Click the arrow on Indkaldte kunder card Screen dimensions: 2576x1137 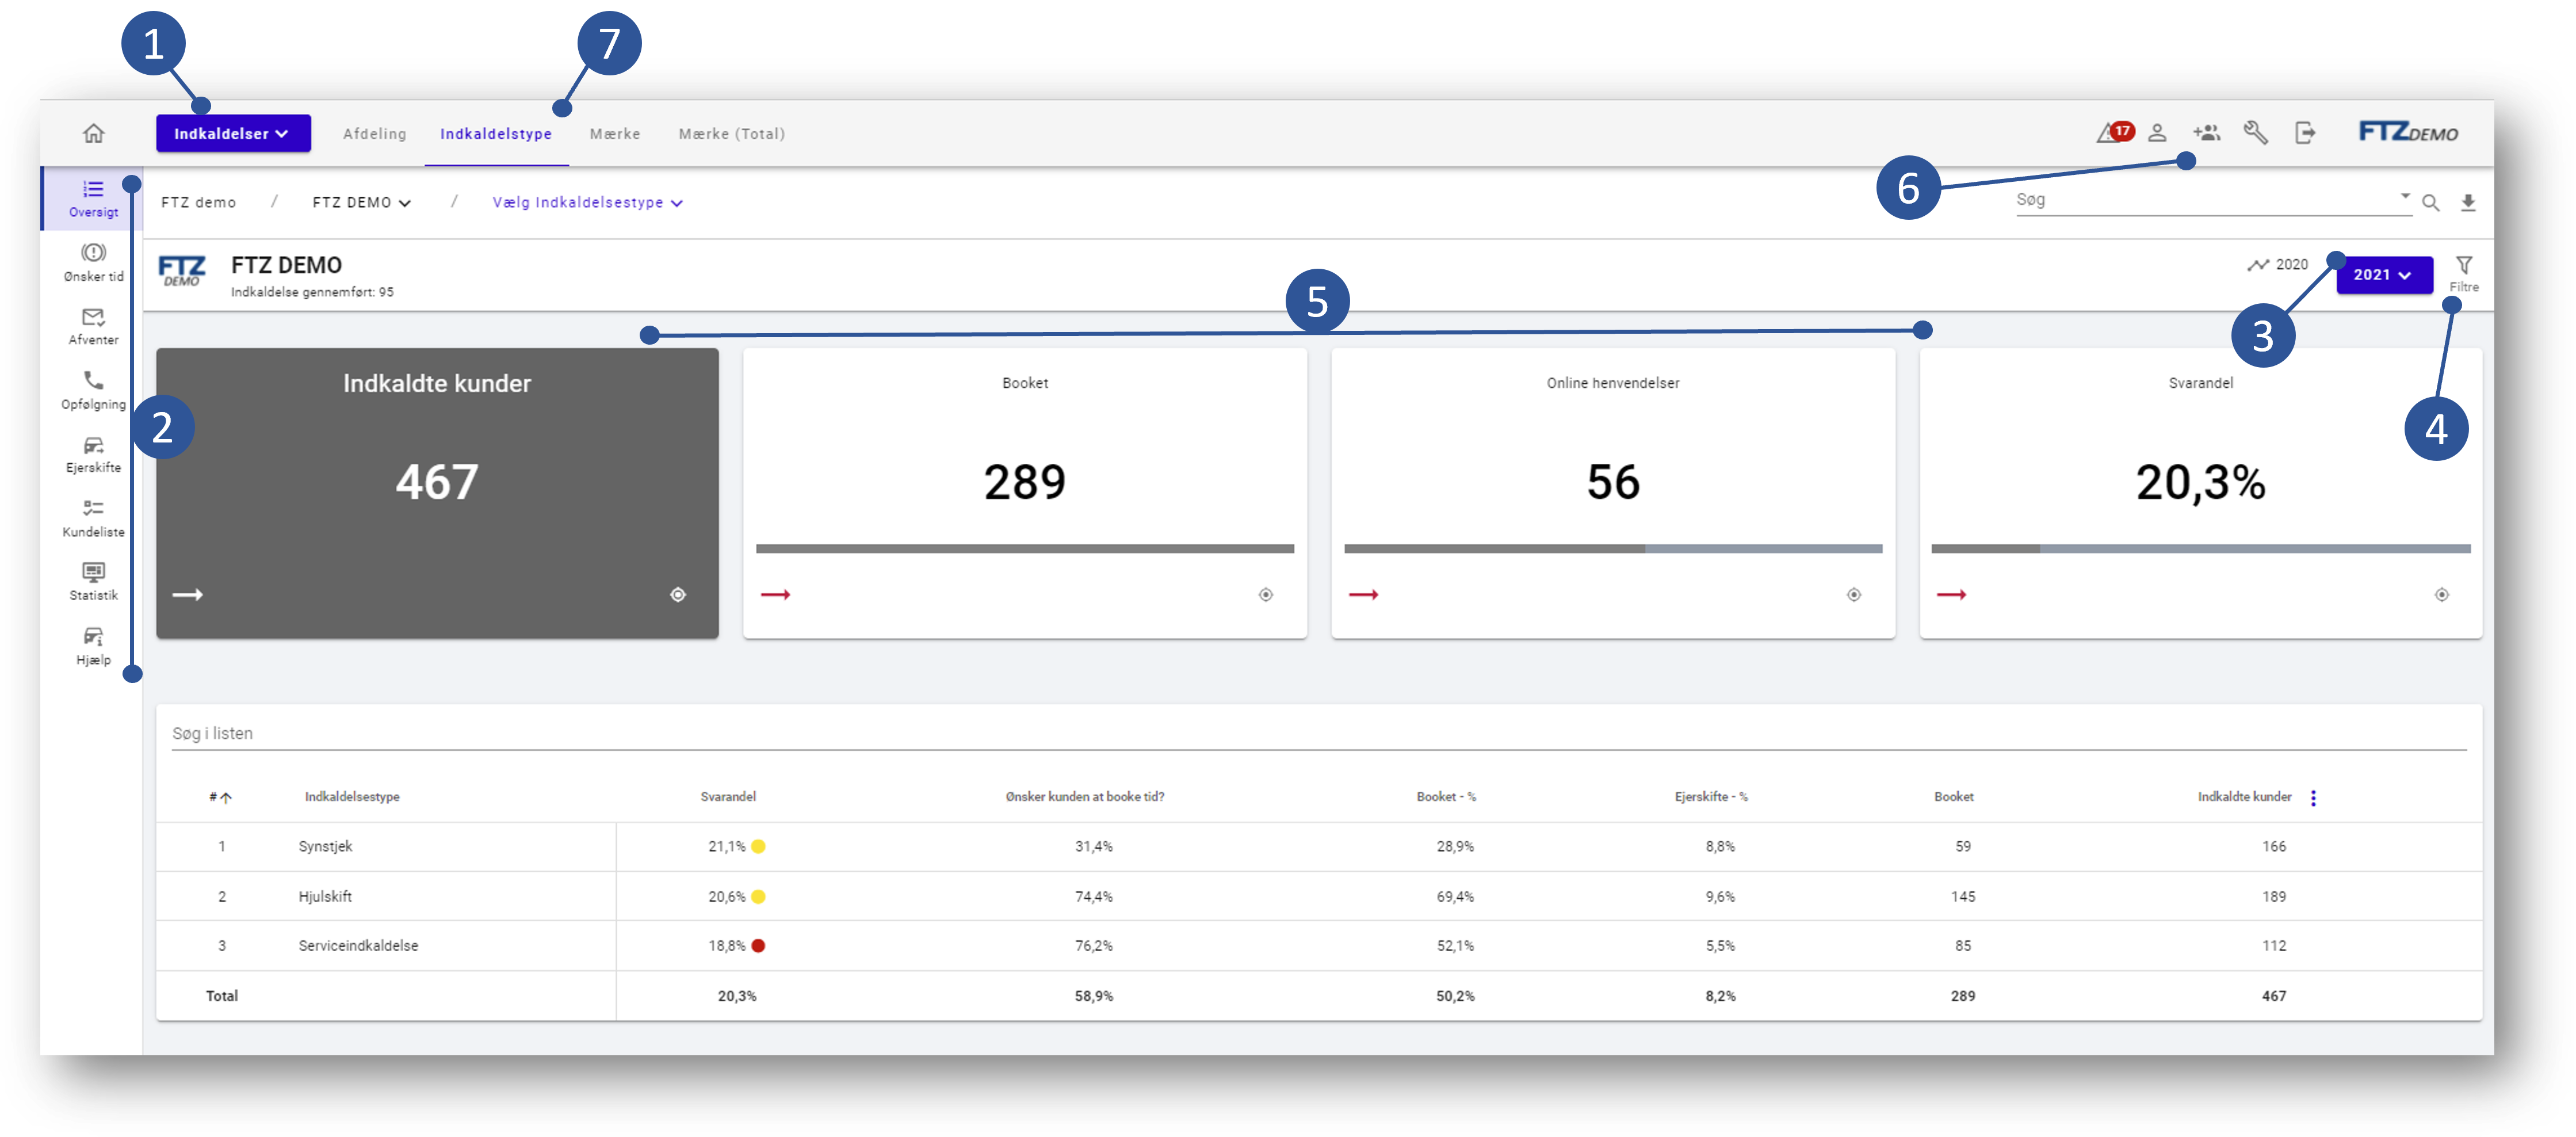click(x=187, y=595)
